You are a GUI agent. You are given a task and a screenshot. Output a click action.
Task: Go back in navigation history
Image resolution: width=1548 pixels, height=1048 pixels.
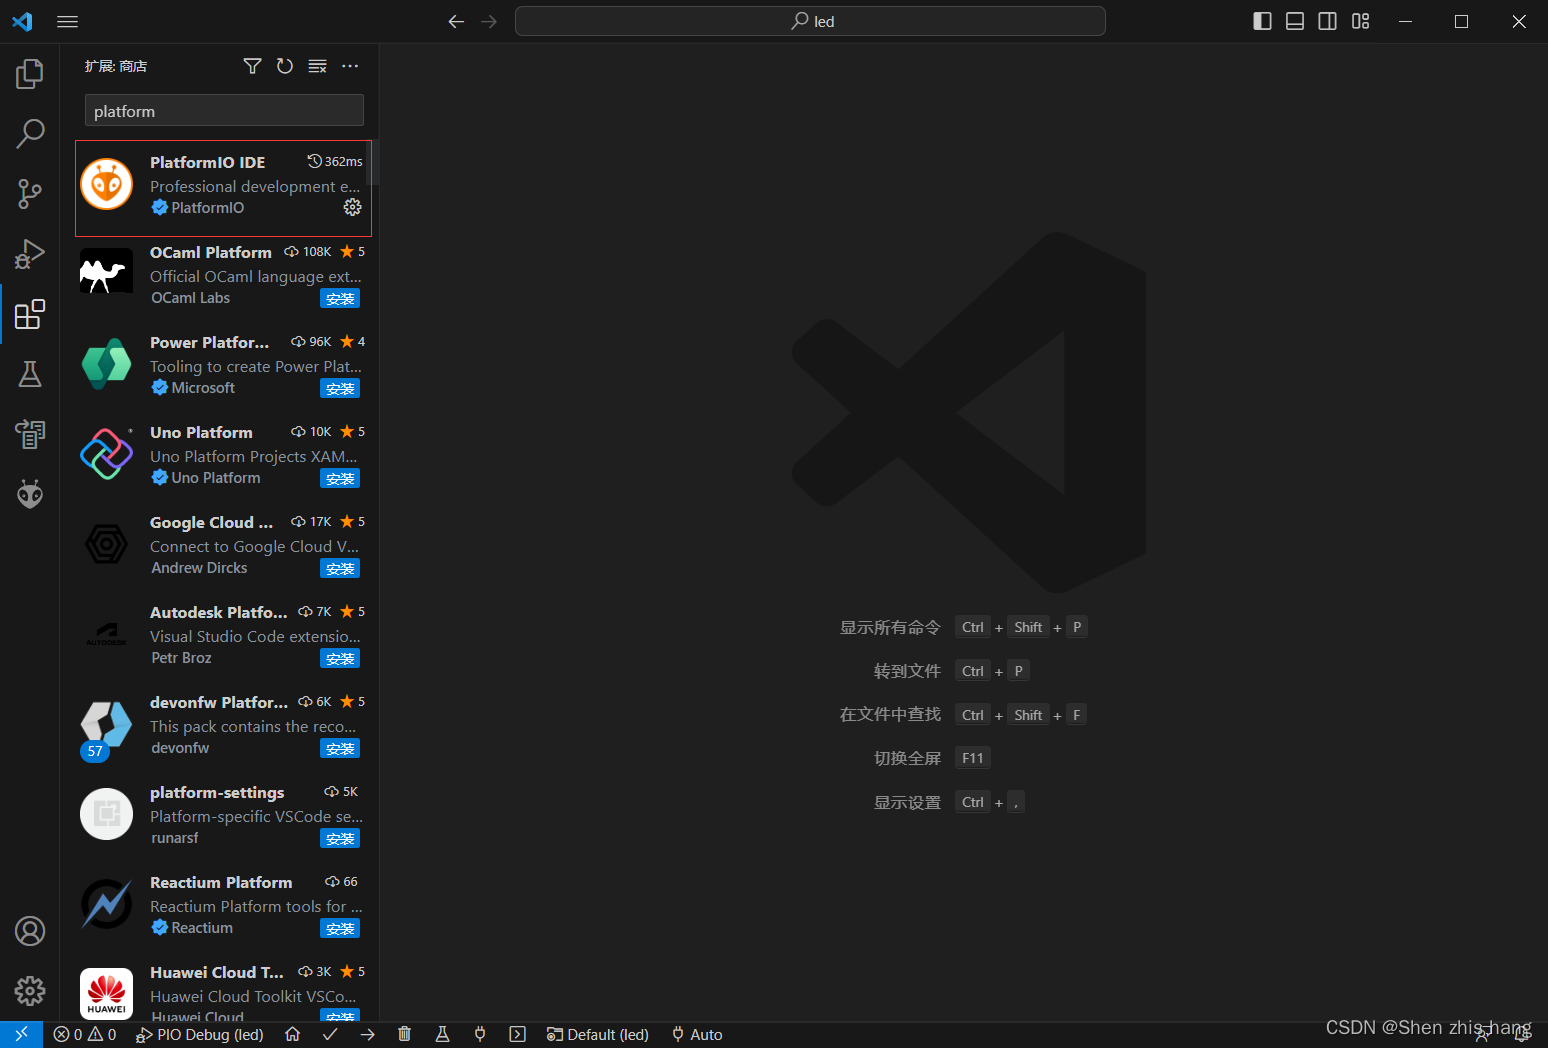pyautogui.click(x=456, y=21)
